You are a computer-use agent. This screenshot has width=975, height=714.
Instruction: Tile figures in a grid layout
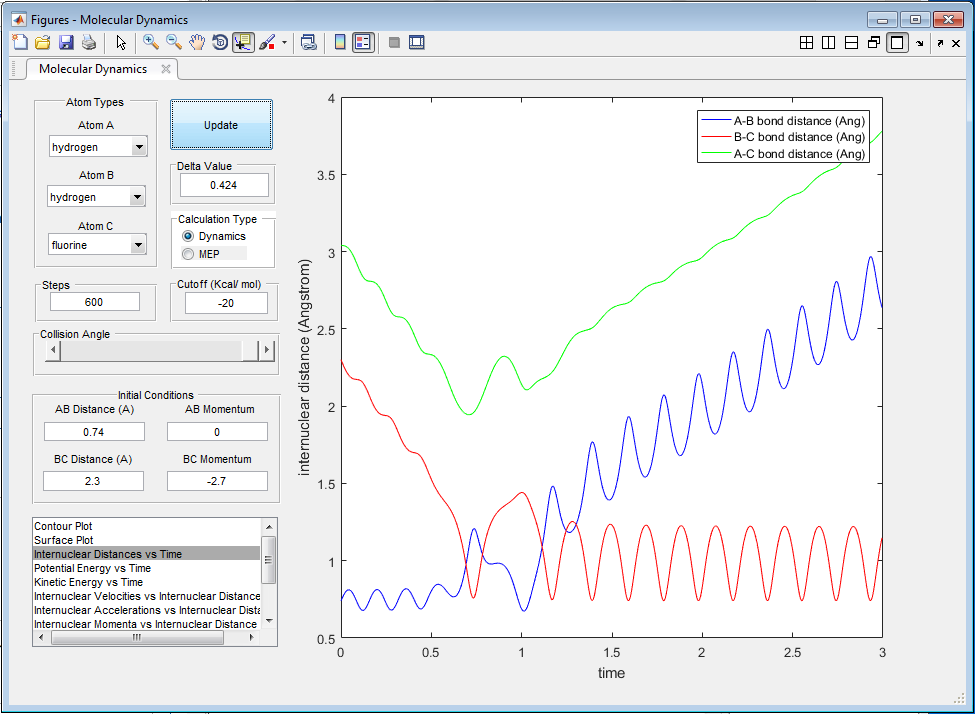[807, 42]
